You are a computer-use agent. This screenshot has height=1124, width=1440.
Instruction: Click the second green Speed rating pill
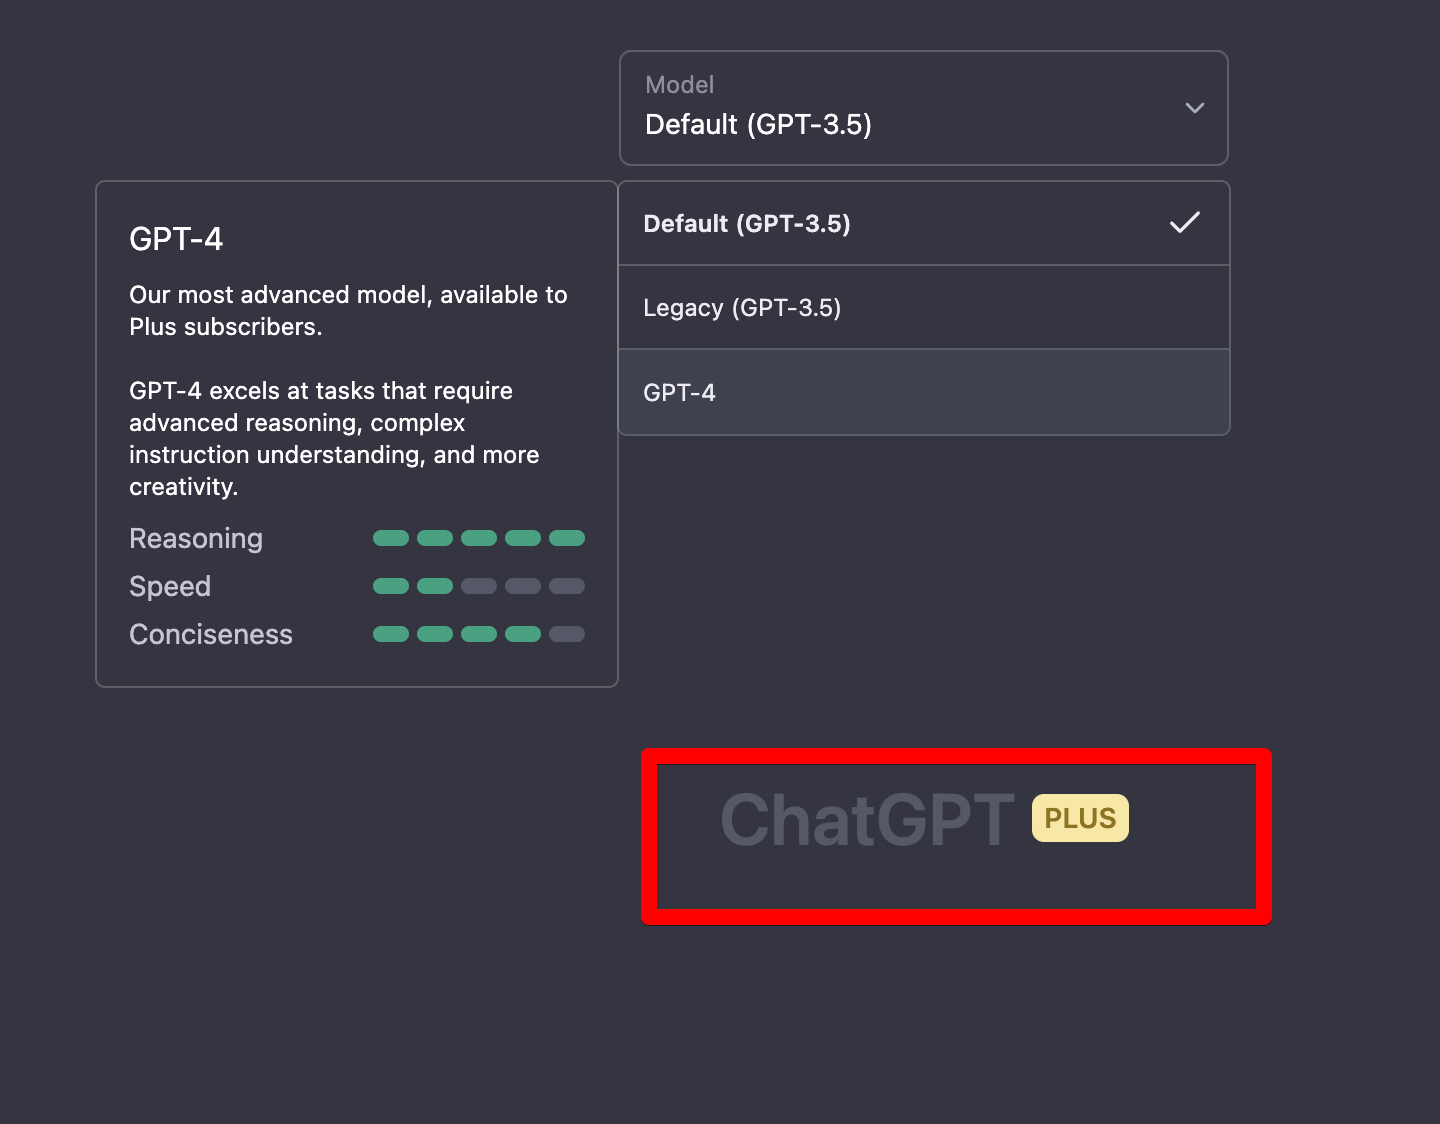point(435,586)
